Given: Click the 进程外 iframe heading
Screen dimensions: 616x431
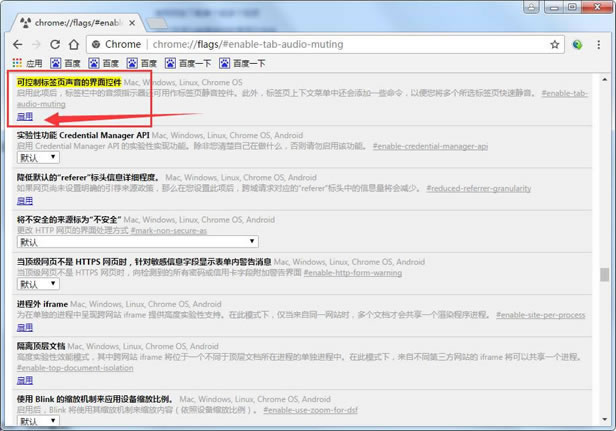Looking at the screenshot, I should (x=42, y=304).
